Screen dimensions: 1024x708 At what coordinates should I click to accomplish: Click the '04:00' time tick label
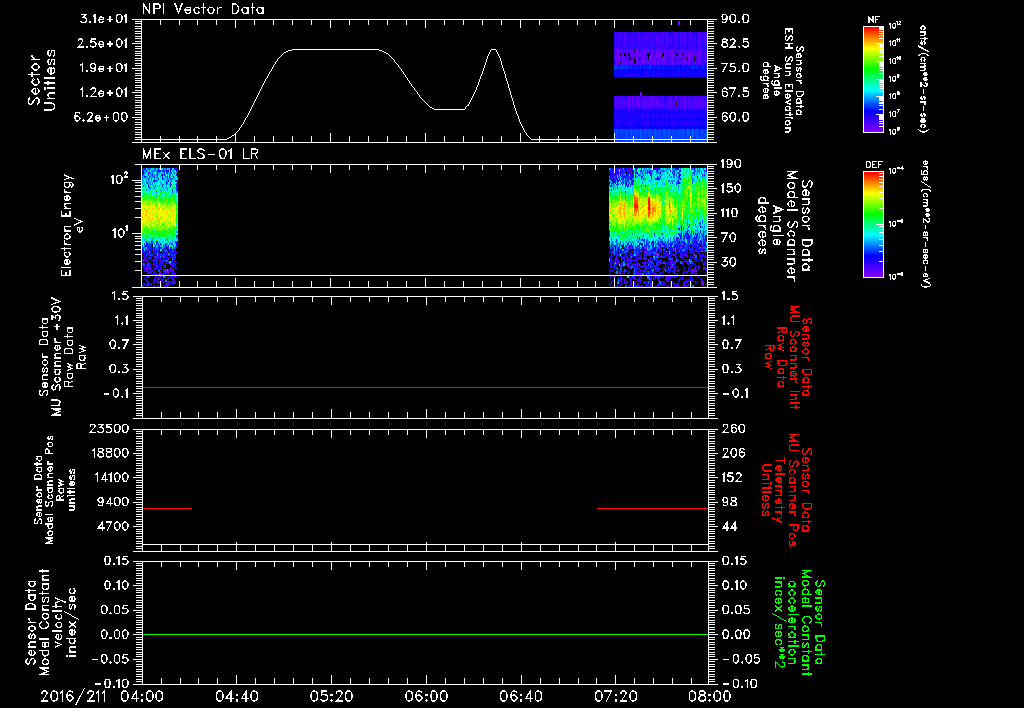click(142, 696)
